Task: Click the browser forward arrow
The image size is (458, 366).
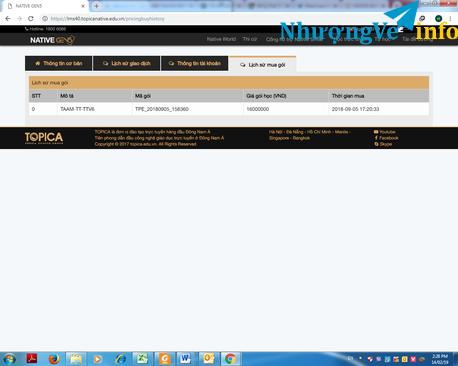Action: click(x=19, y=19)
